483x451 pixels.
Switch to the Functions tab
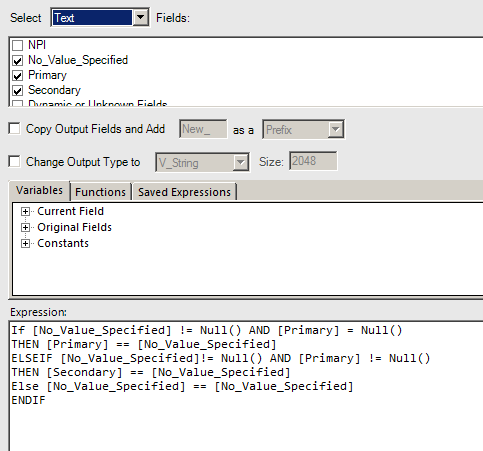coord(100,192)
